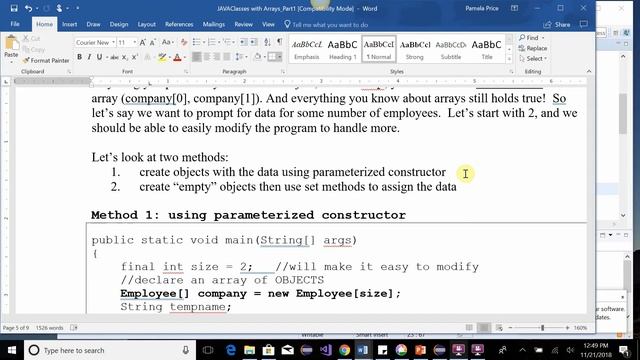Save the document from Quick Access
Screen dimensions: 640x360
tap(14, 8)
